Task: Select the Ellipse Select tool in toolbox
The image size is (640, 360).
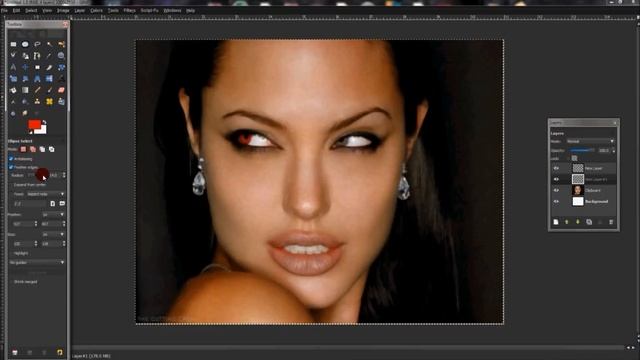Action: coord(25,44)
